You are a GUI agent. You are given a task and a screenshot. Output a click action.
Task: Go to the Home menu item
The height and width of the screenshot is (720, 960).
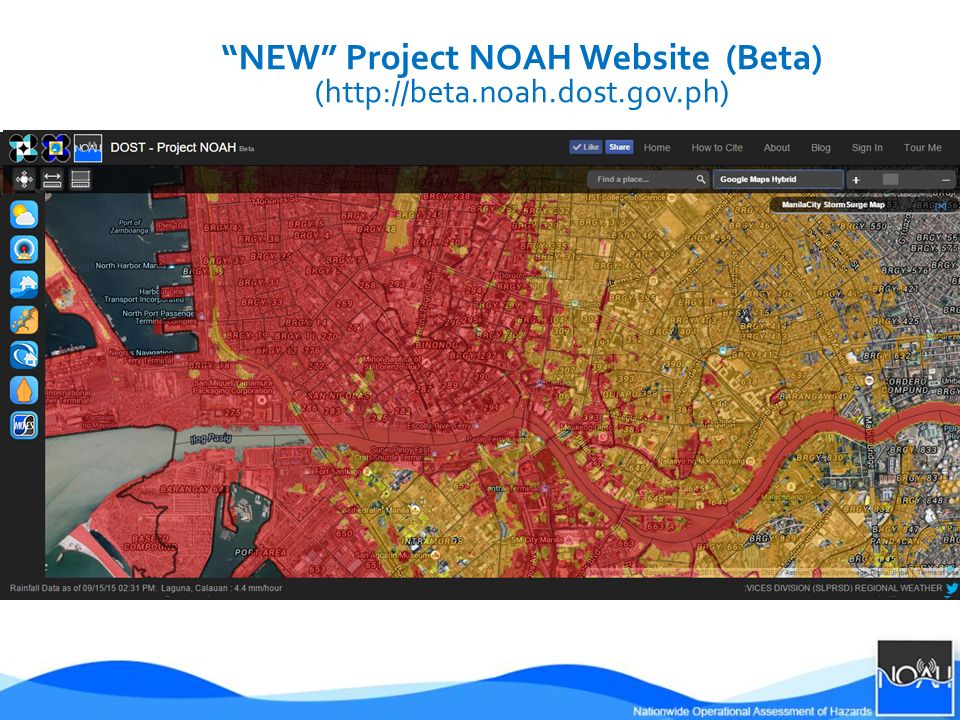(x=657, y=148)
